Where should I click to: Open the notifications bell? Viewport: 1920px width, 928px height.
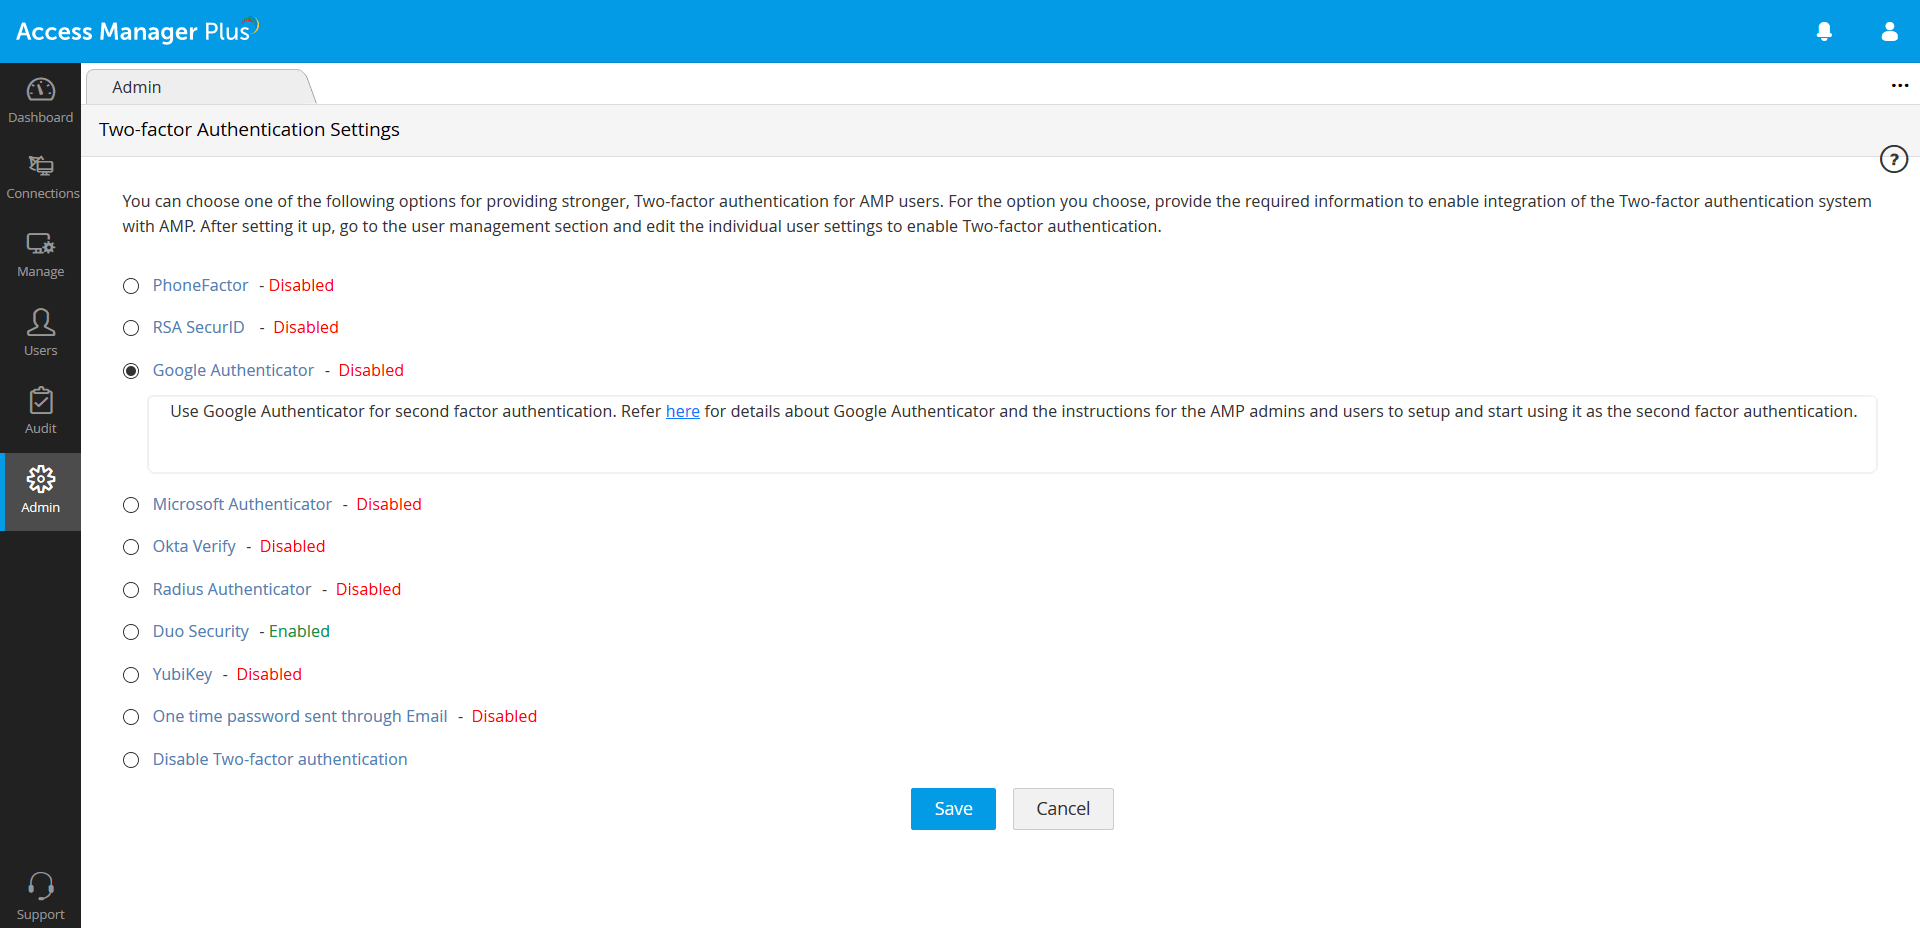(x=1824, y=32)
